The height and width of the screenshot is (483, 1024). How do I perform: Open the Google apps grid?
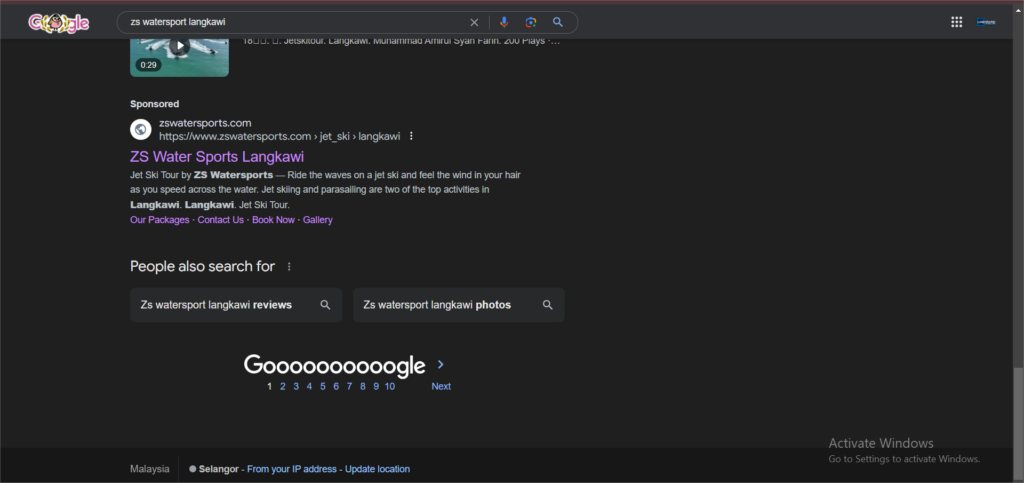956,22
